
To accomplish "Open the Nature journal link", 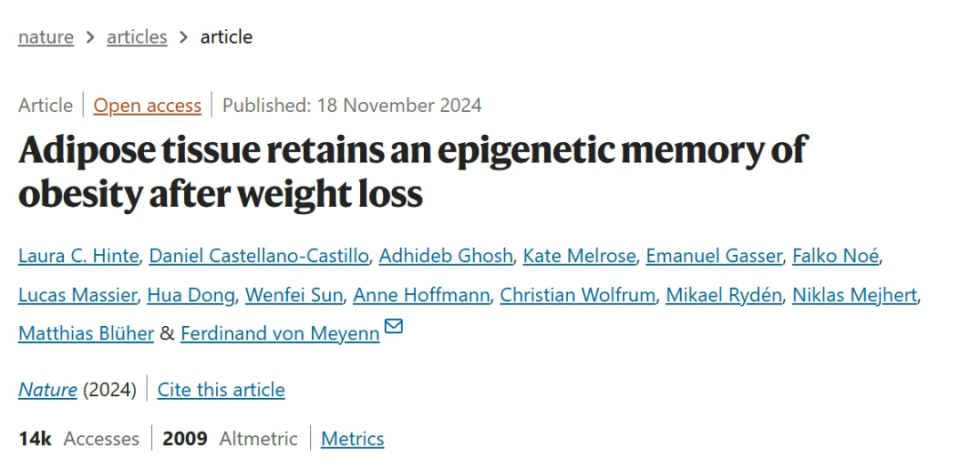I will 48,390.
